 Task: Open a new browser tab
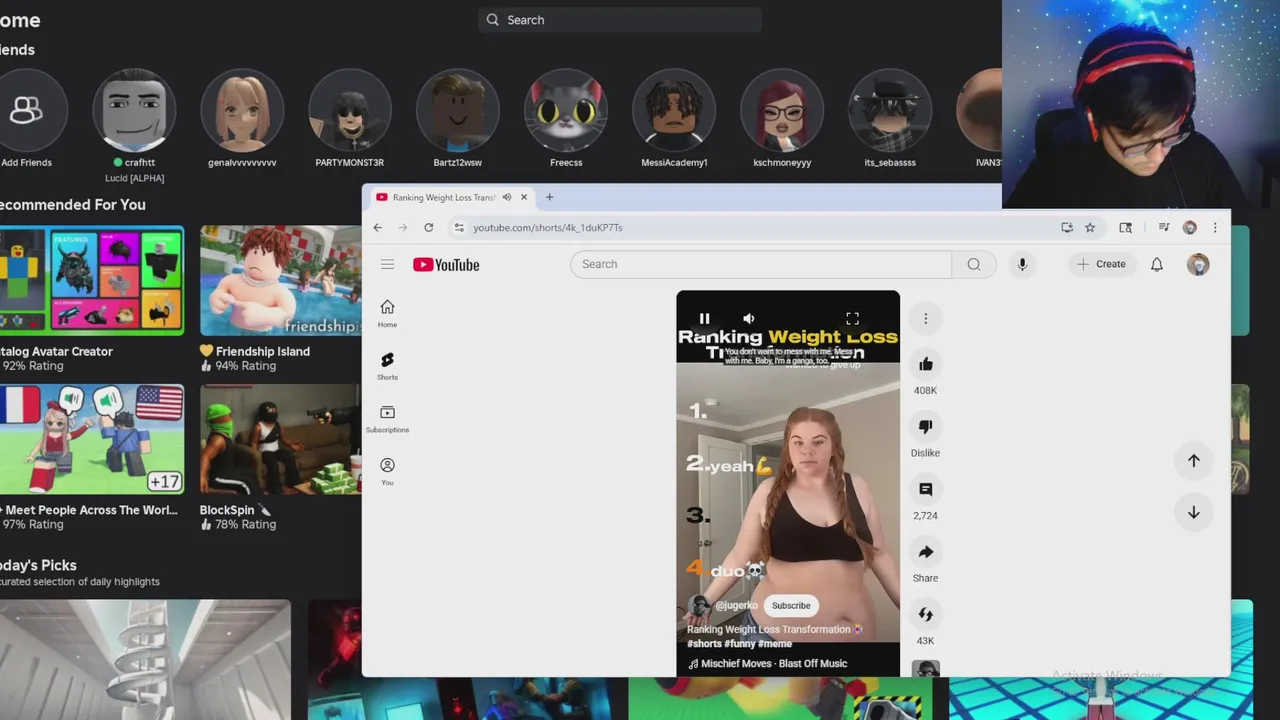pos(549,197)
